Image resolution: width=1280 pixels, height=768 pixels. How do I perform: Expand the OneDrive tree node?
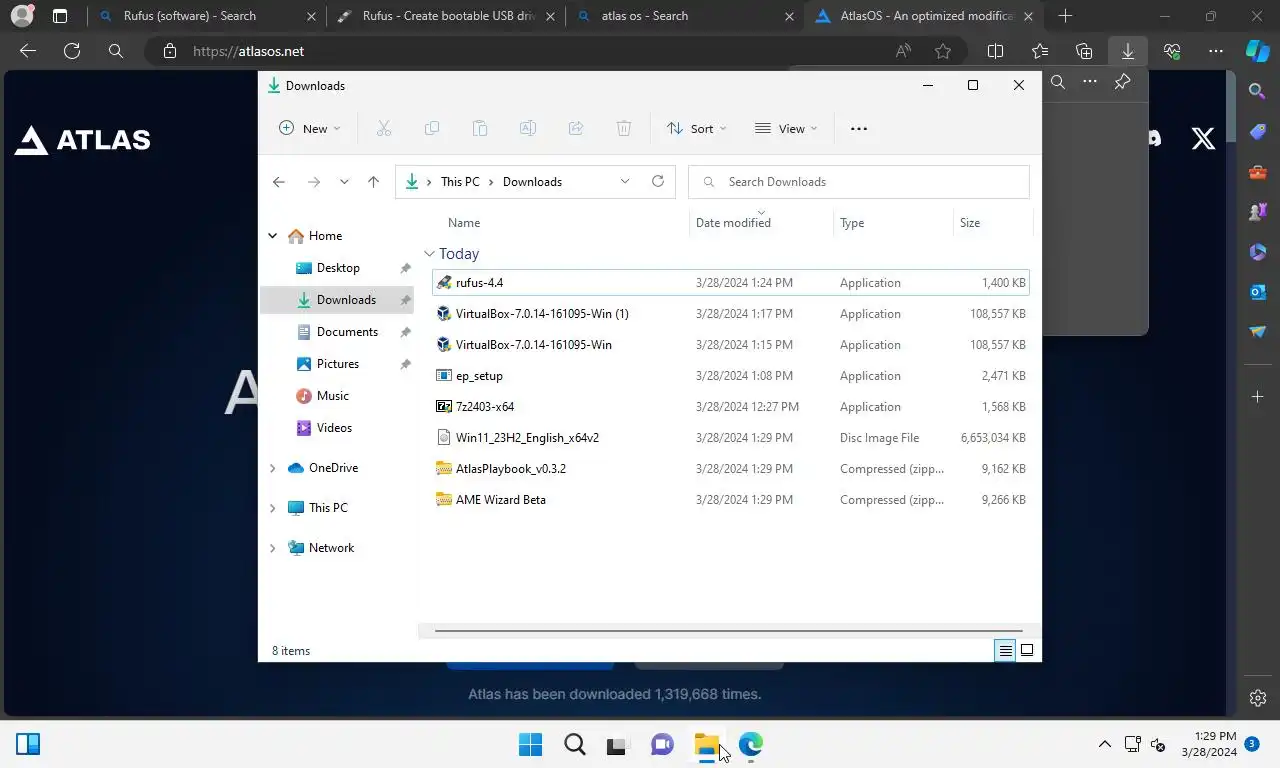pos(272,468)
